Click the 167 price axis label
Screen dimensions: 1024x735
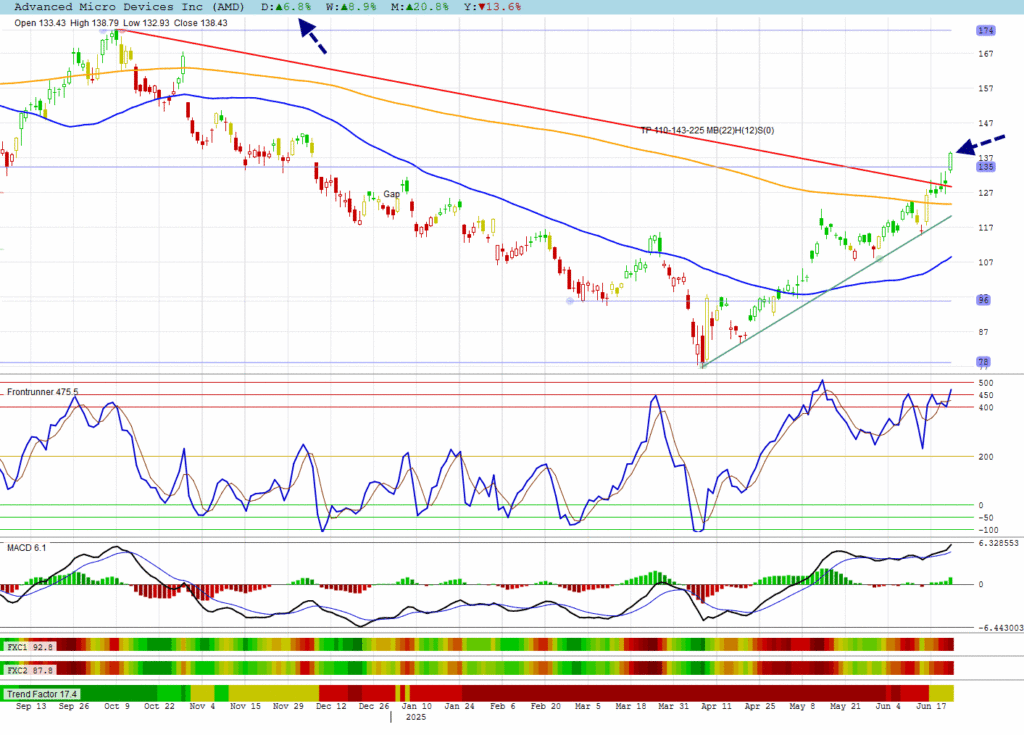pos(985,54)
